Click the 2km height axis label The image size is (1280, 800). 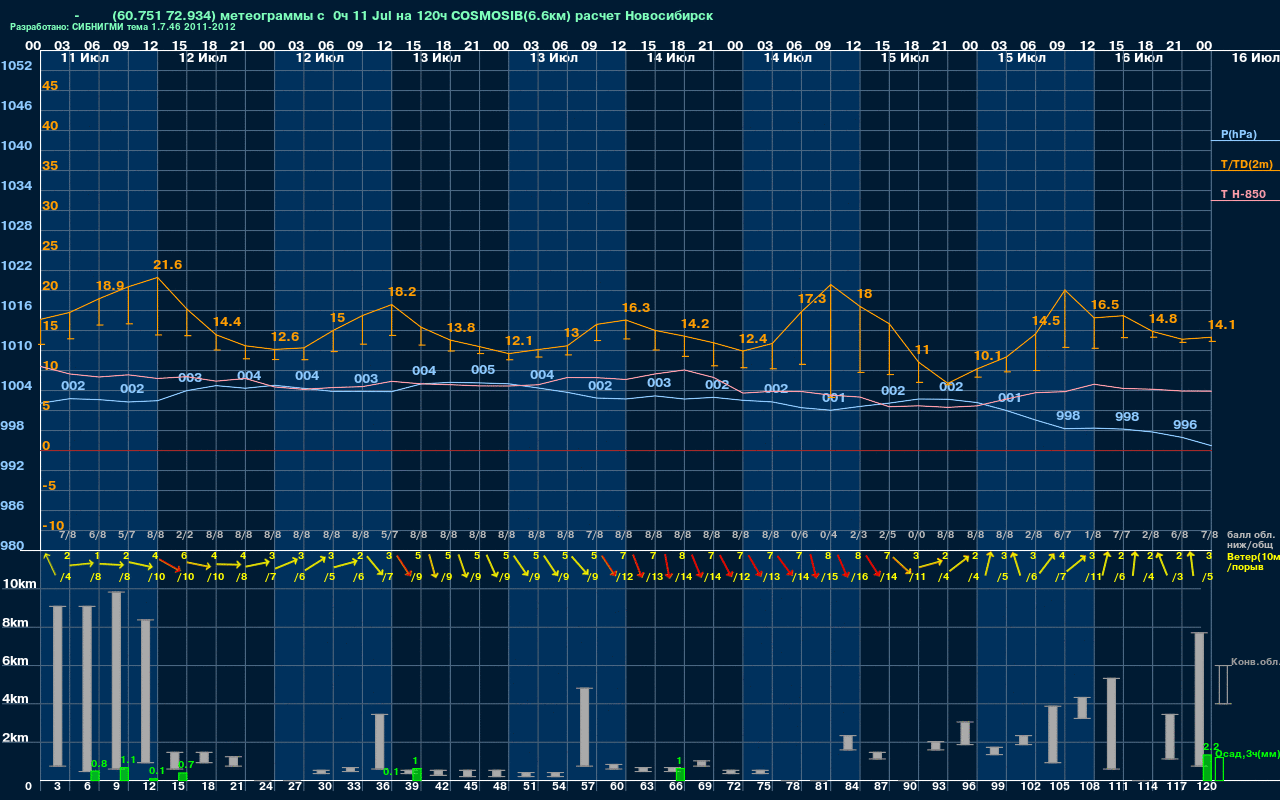pyautogui.click(x=17, y=739)
